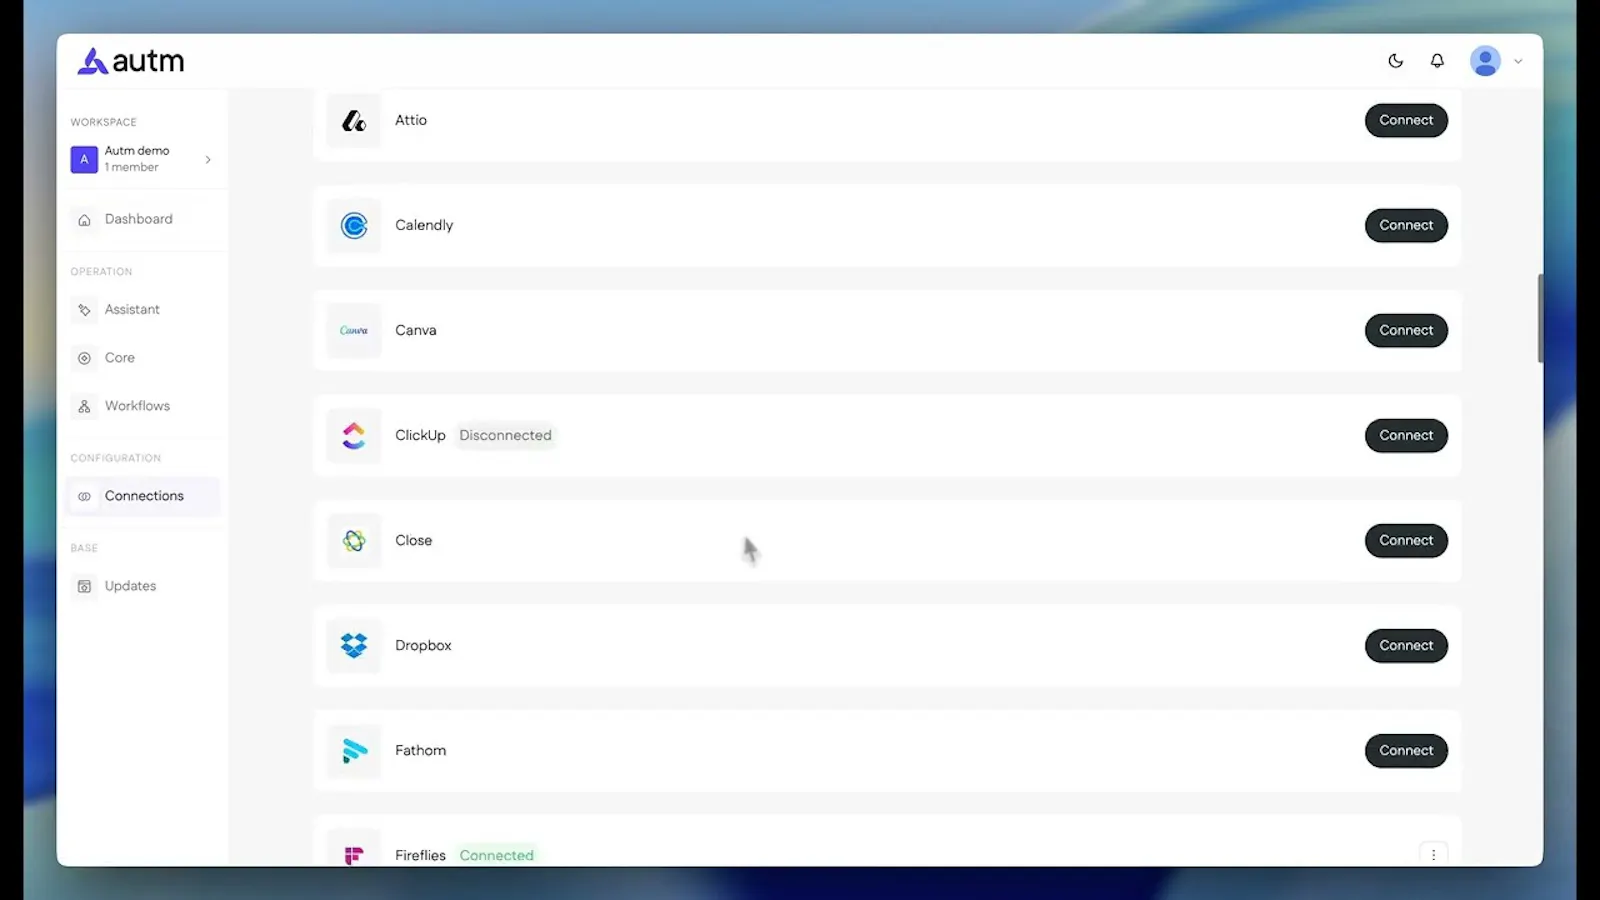Click the Dropbox logo icon
The width and height of the screenshot is (1600, 900).
(354, 646)
